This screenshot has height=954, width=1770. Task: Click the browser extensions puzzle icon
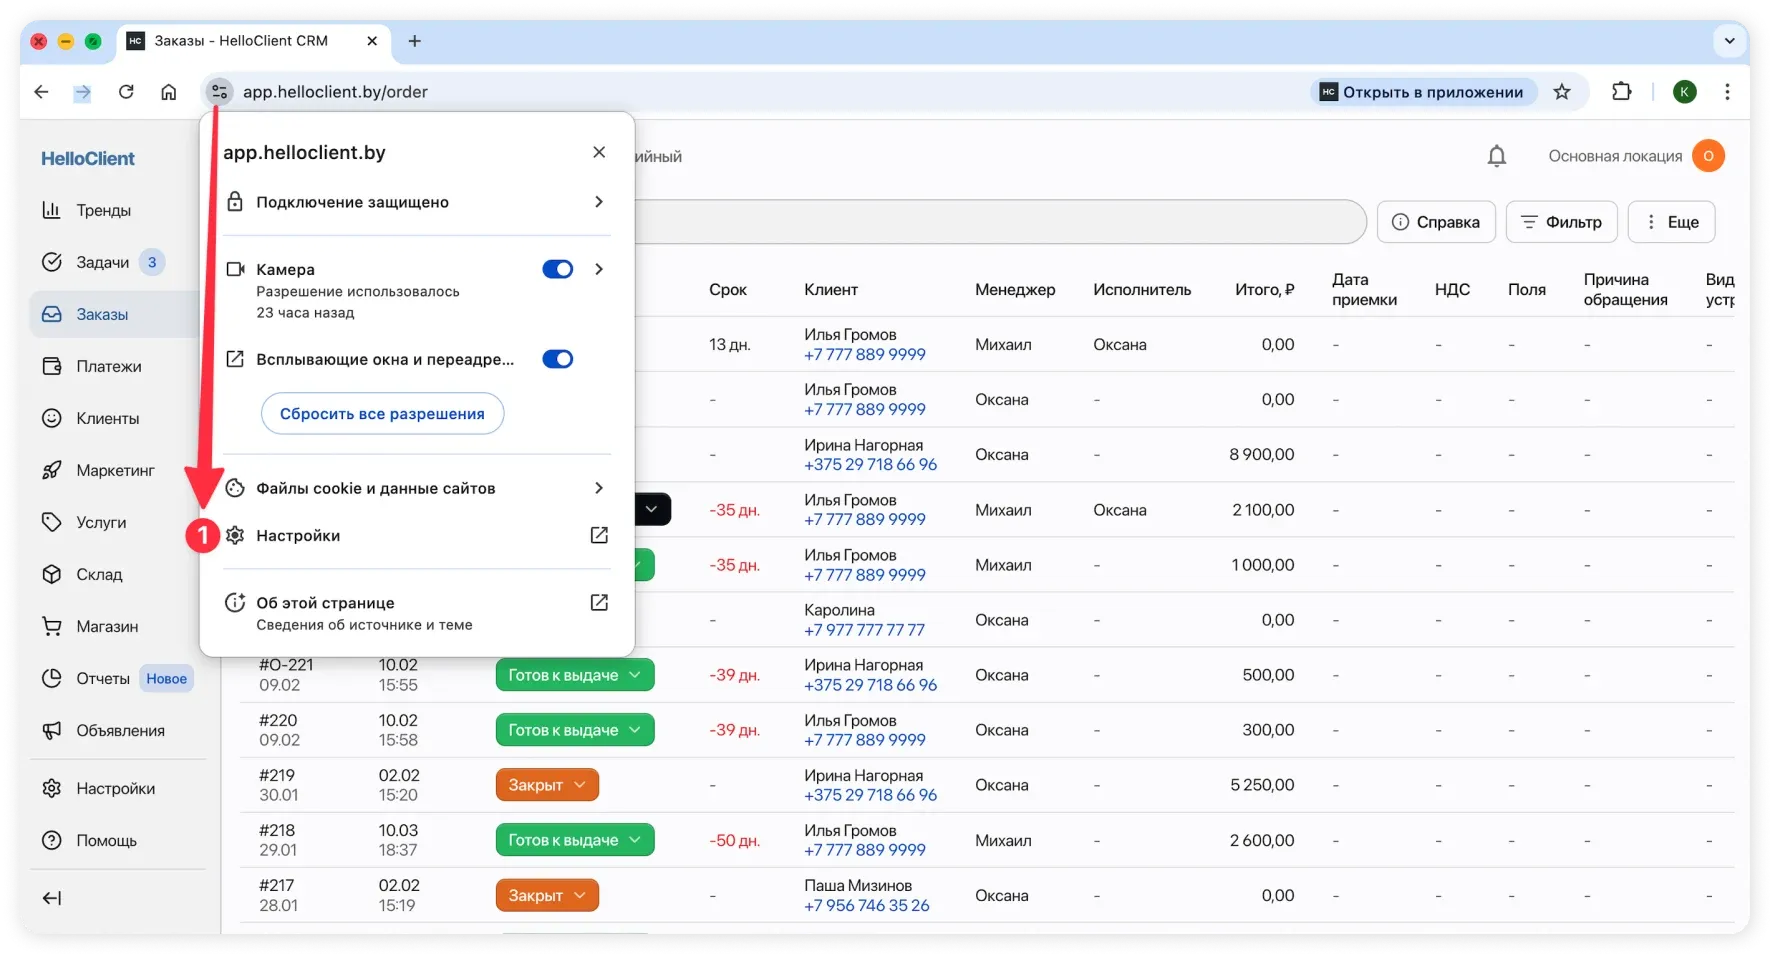(x=1621, y=91)
